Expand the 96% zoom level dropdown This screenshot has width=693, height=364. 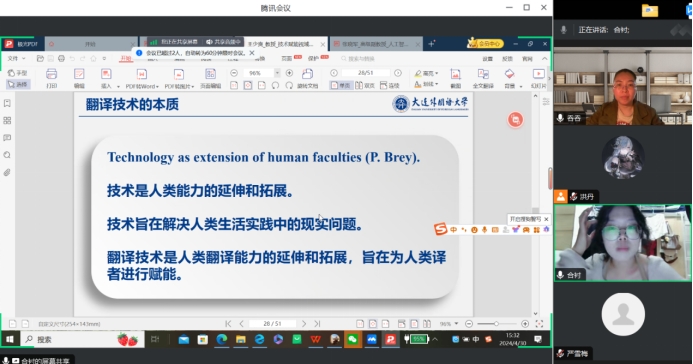coord(277,73)
